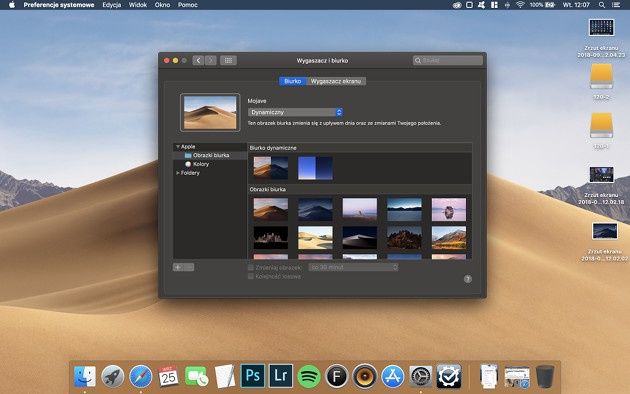Open the Dynamiczny appearance dropdown
The image size is (630, 394).
coord(295,112)
